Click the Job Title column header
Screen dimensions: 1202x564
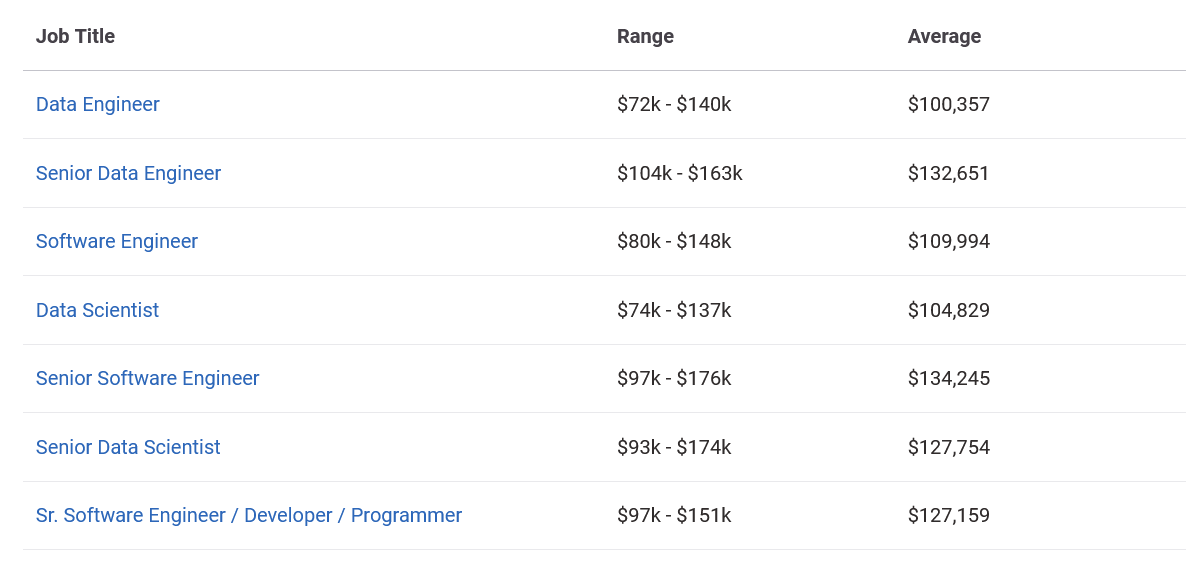75,36
